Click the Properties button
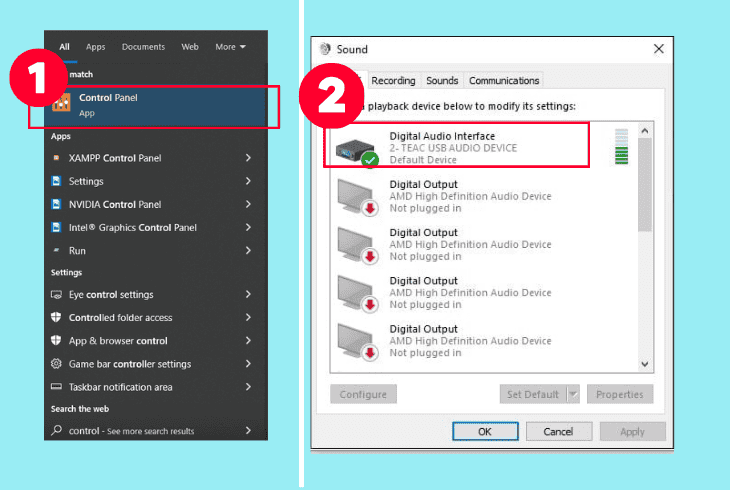730x490 pixels. point(620,394)
